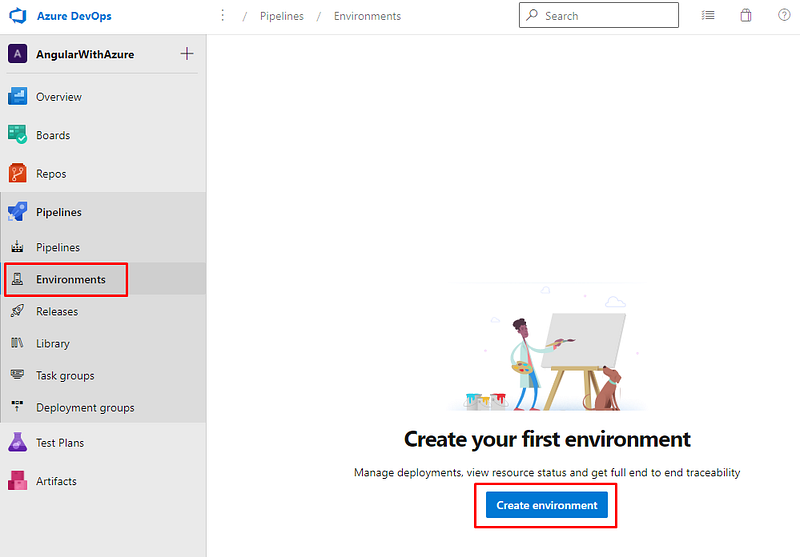Click the 'Manage deployments' description text
The image size is (800, 557).
coord(547,473)
